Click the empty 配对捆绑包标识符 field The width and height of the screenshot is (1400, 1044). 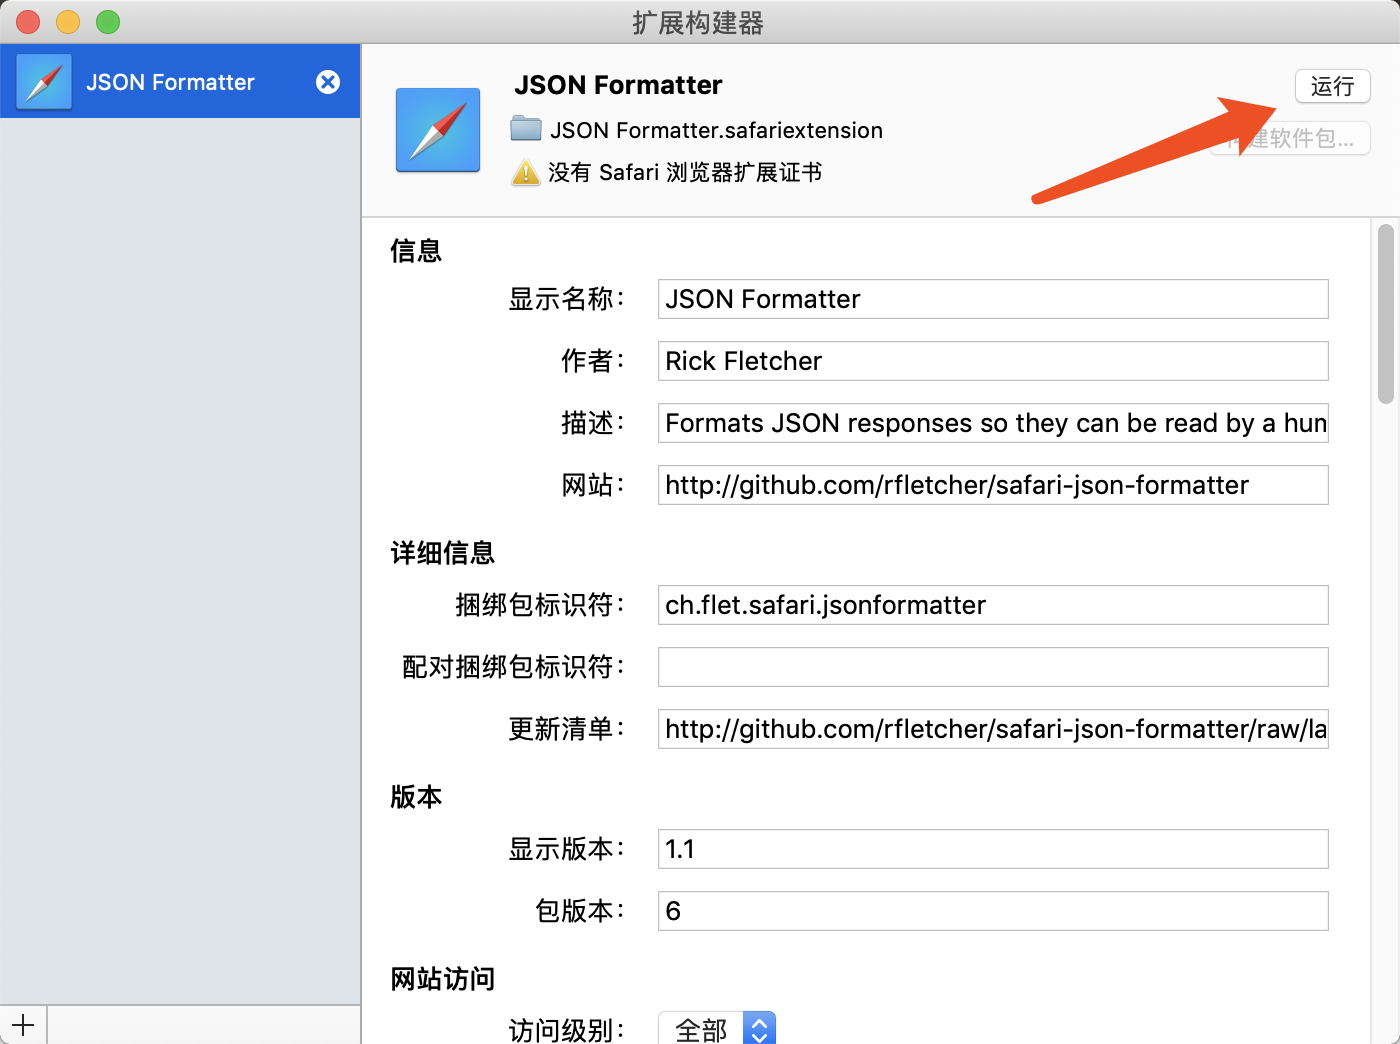coord(993,667)
